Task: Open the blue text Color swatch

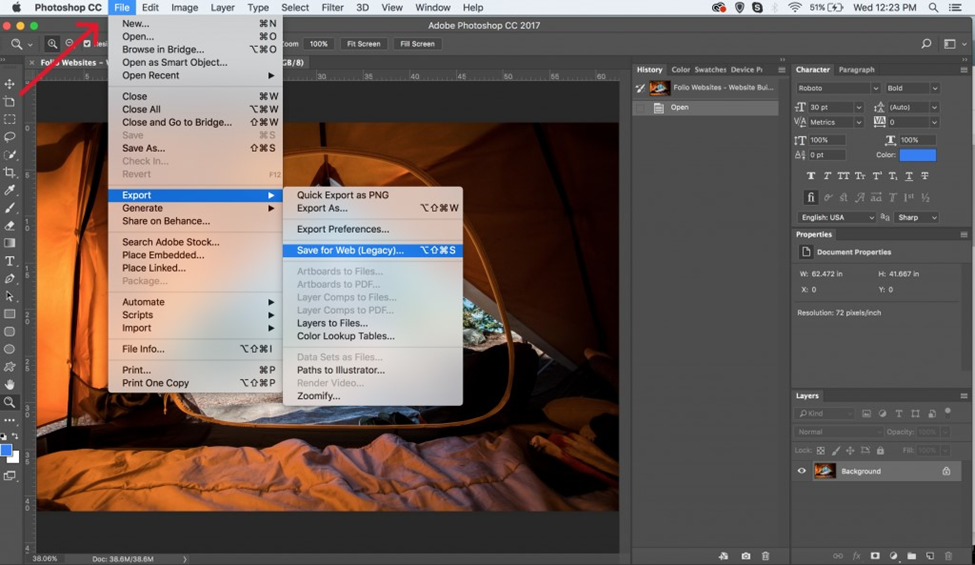Action: [917, 155]
